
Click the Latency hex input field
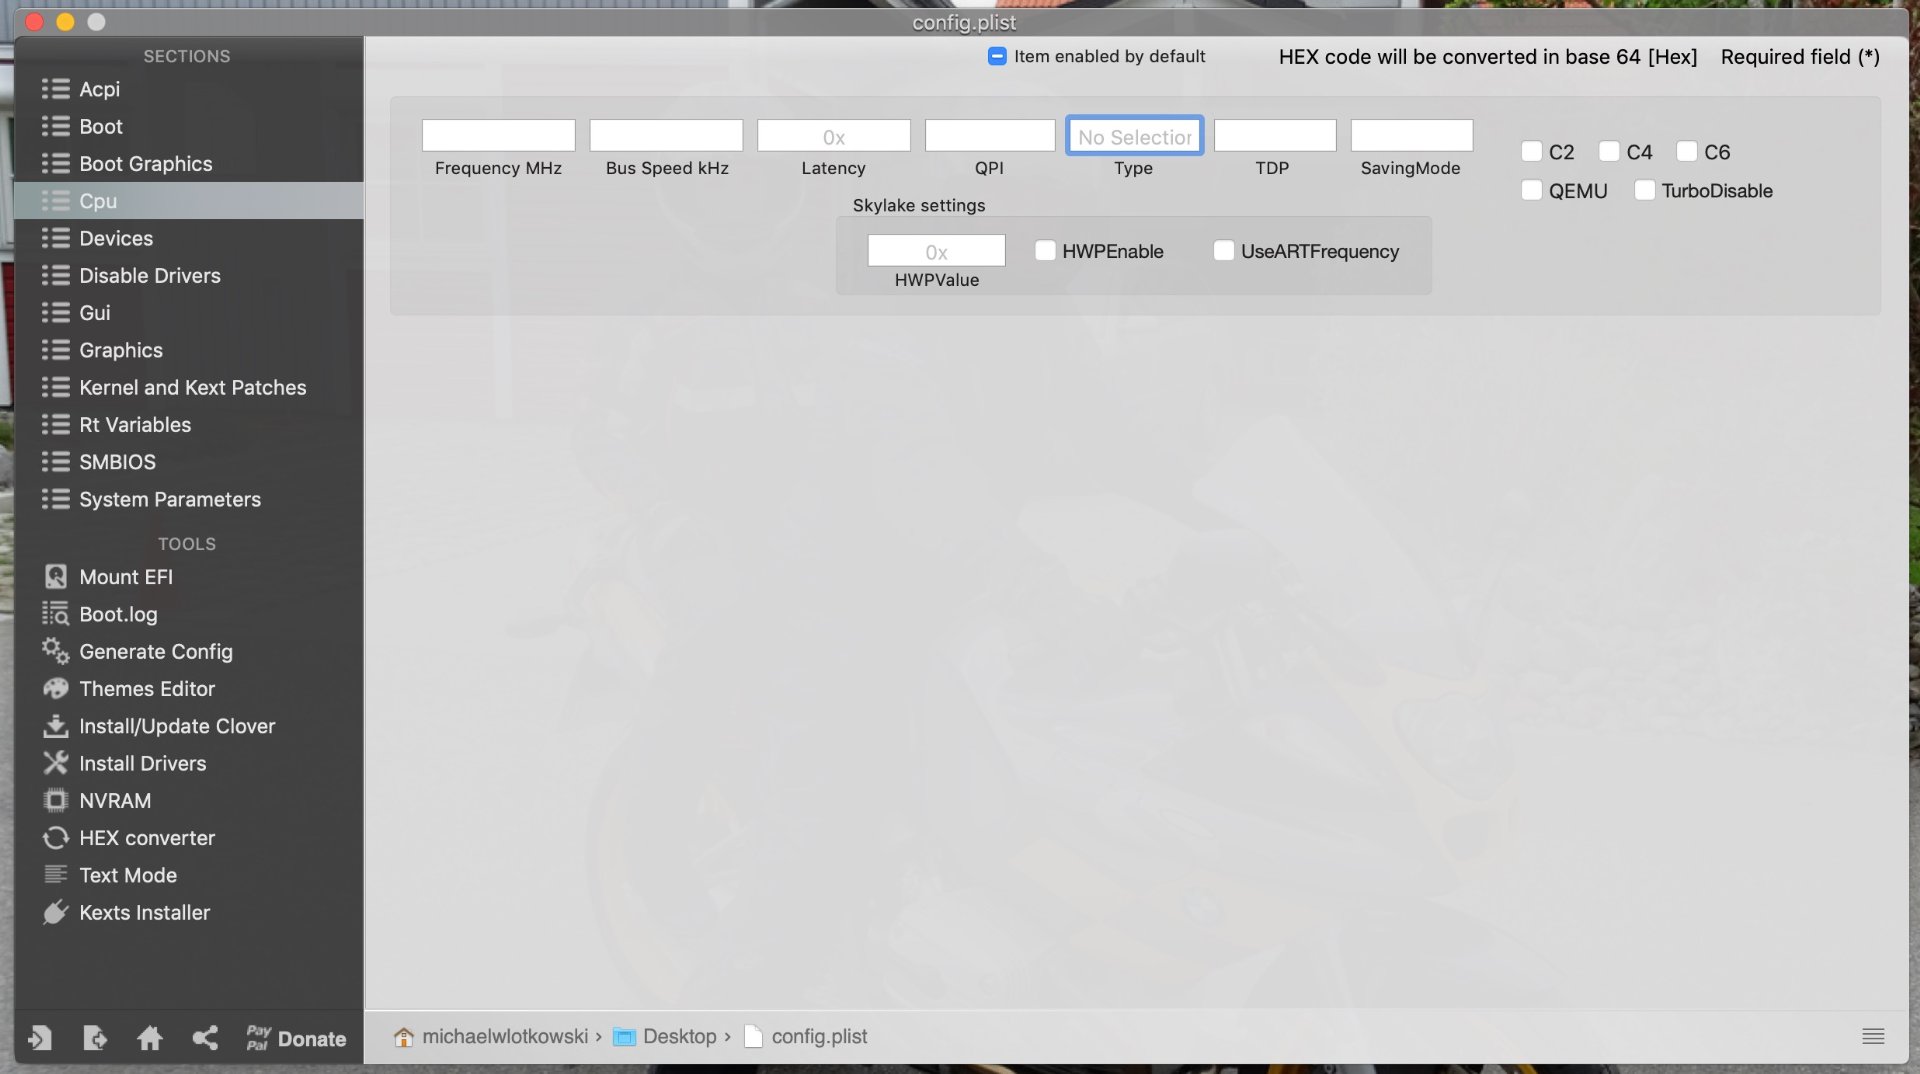pos(834,136)
